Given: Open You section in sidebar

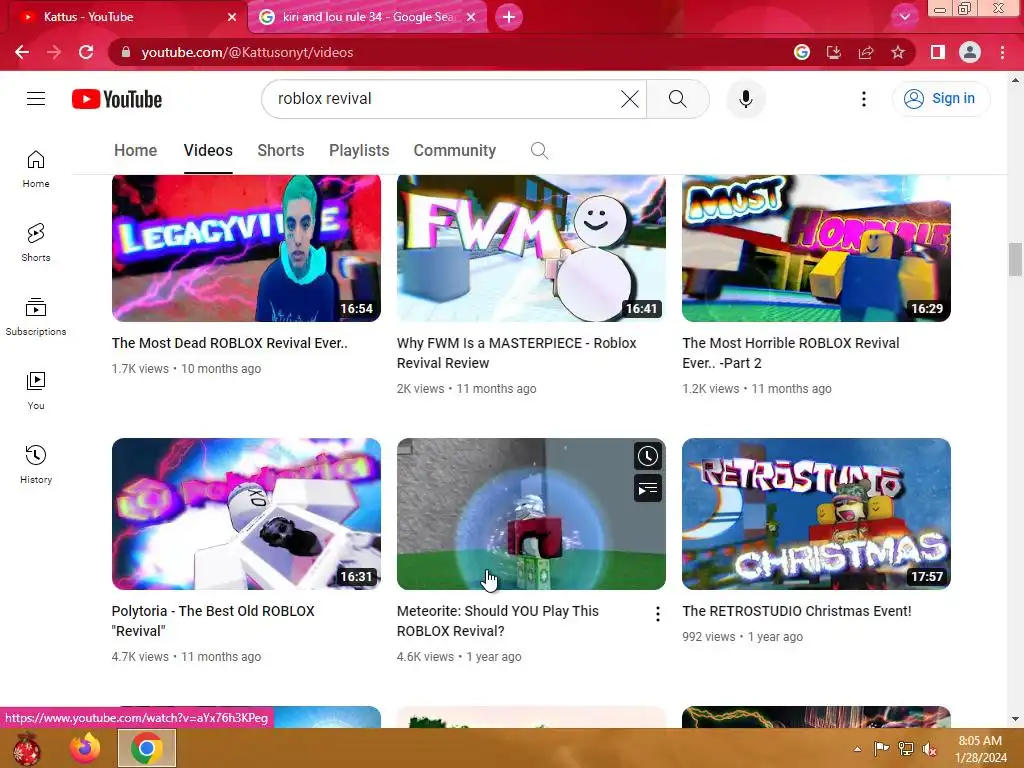Looking at the screenshot, I should pos(36,391).
